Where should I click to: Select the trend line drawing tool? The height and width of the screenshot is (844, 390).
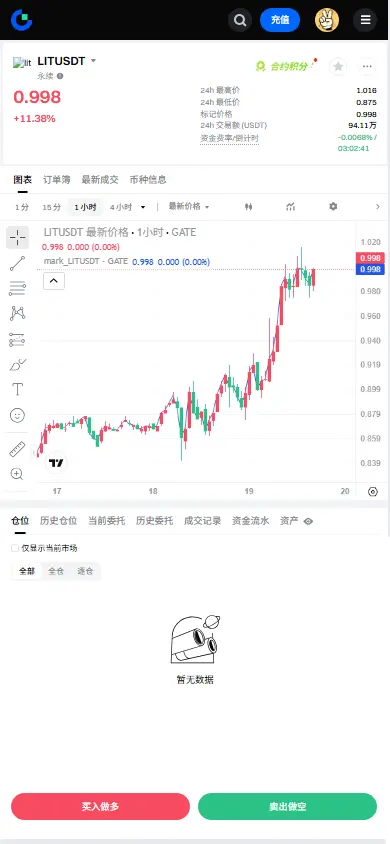[x=17, y=263]
